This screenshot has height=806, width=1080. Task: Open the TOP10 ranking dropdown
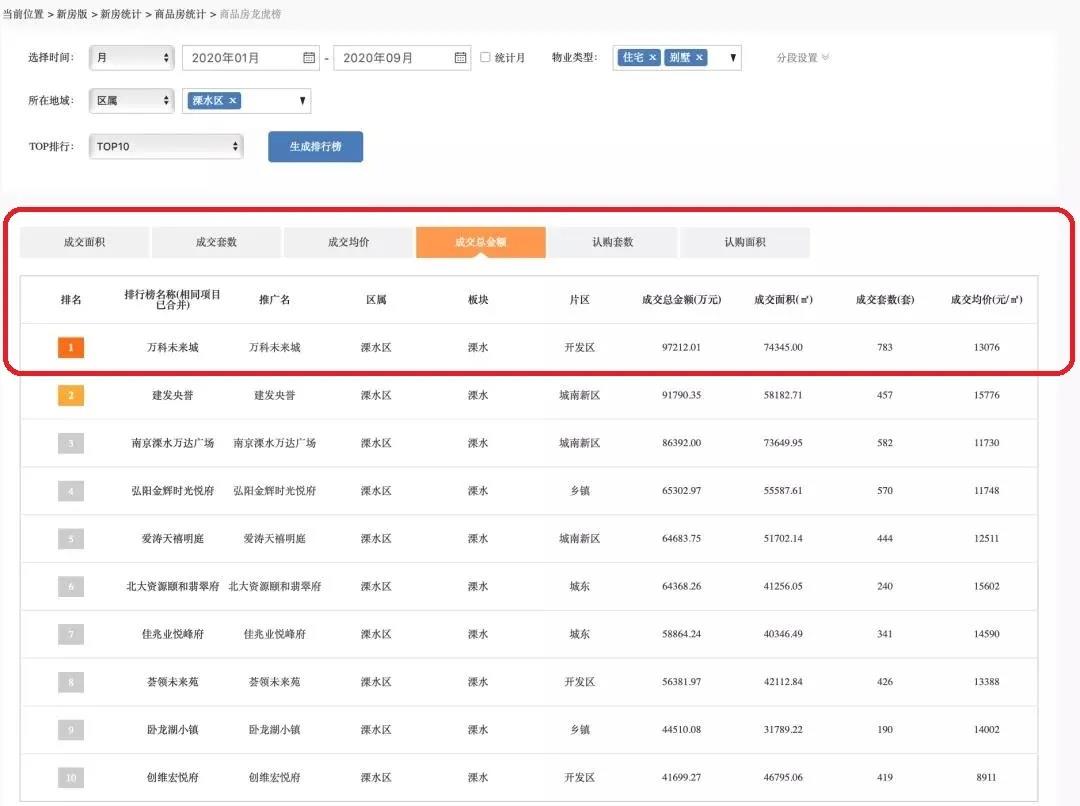pyautogui.click(x=166, y=147)
